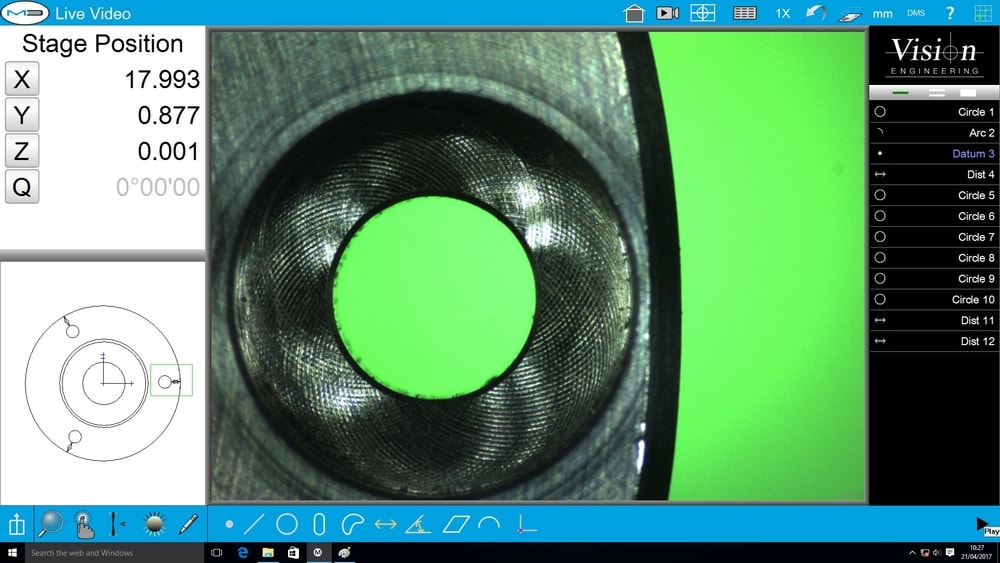Screen dimensions: 1000x563
Task: Select Datum 3 in the feature list
Action: click(933, 154)
